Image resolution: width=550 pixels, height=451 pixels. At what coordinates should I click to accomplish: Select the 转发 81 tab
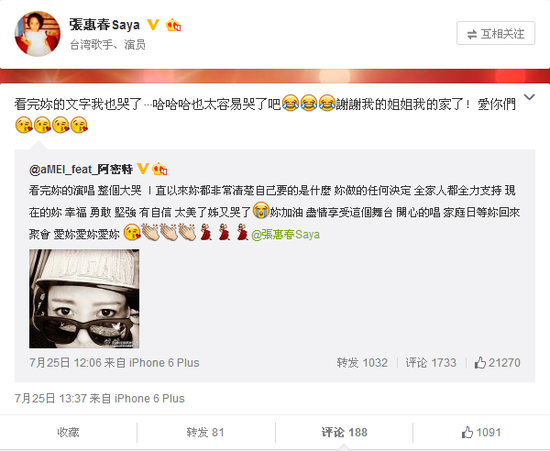(206, 432)
